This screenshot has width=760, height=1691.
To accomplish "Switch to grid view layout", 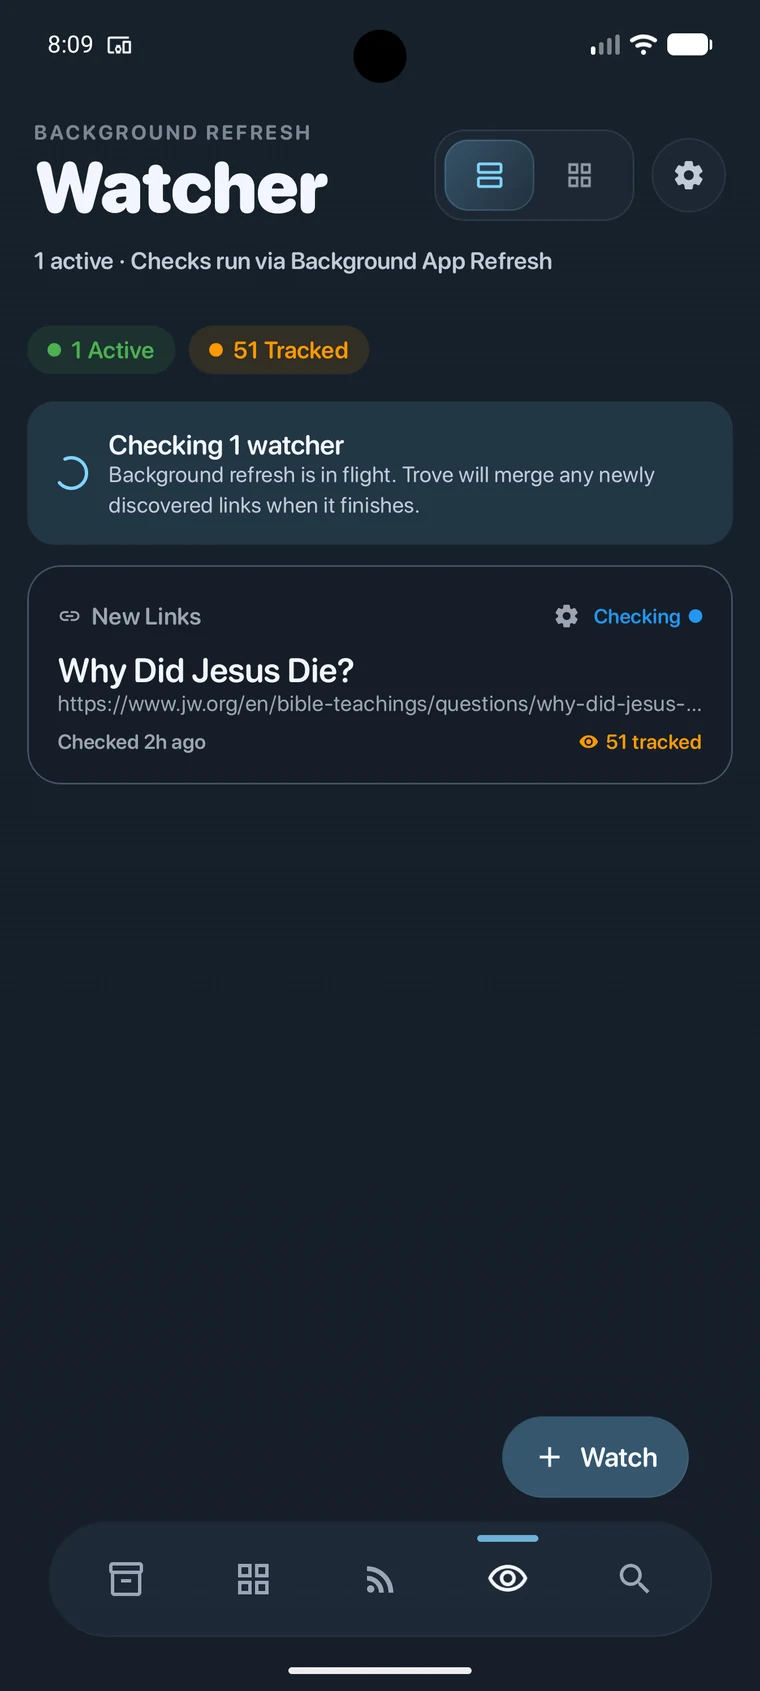I will [579, 176].
